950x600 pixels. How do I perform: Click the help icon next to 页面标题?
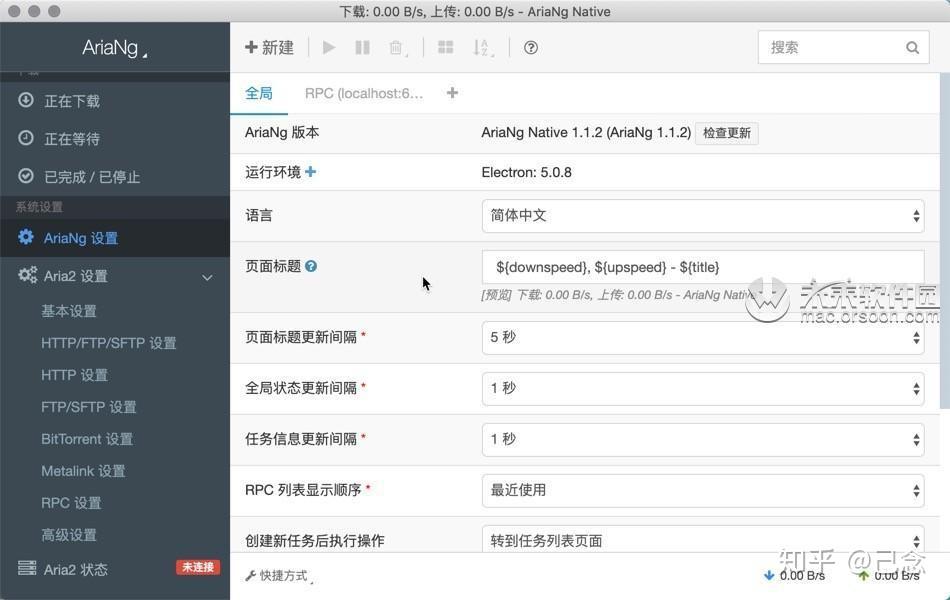(310, 266)
